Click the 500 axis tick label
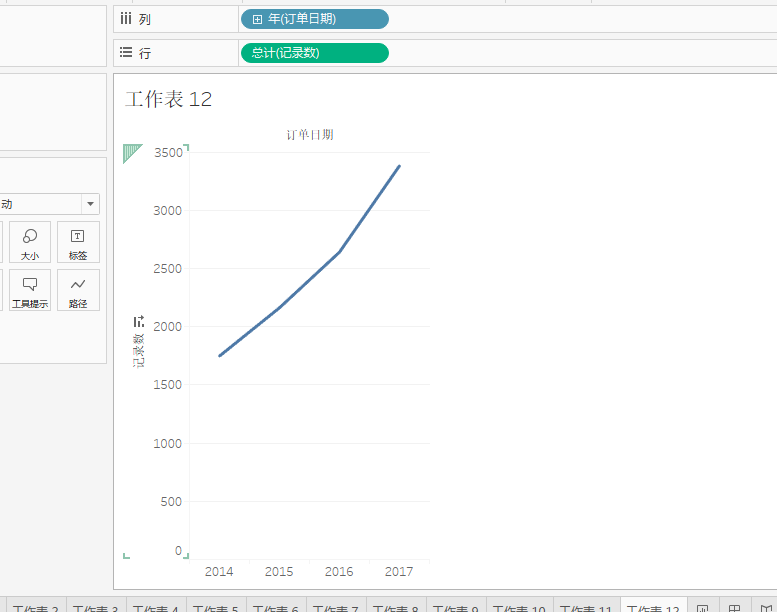Viewport: 777px width, 612px height. click(171, 501)
